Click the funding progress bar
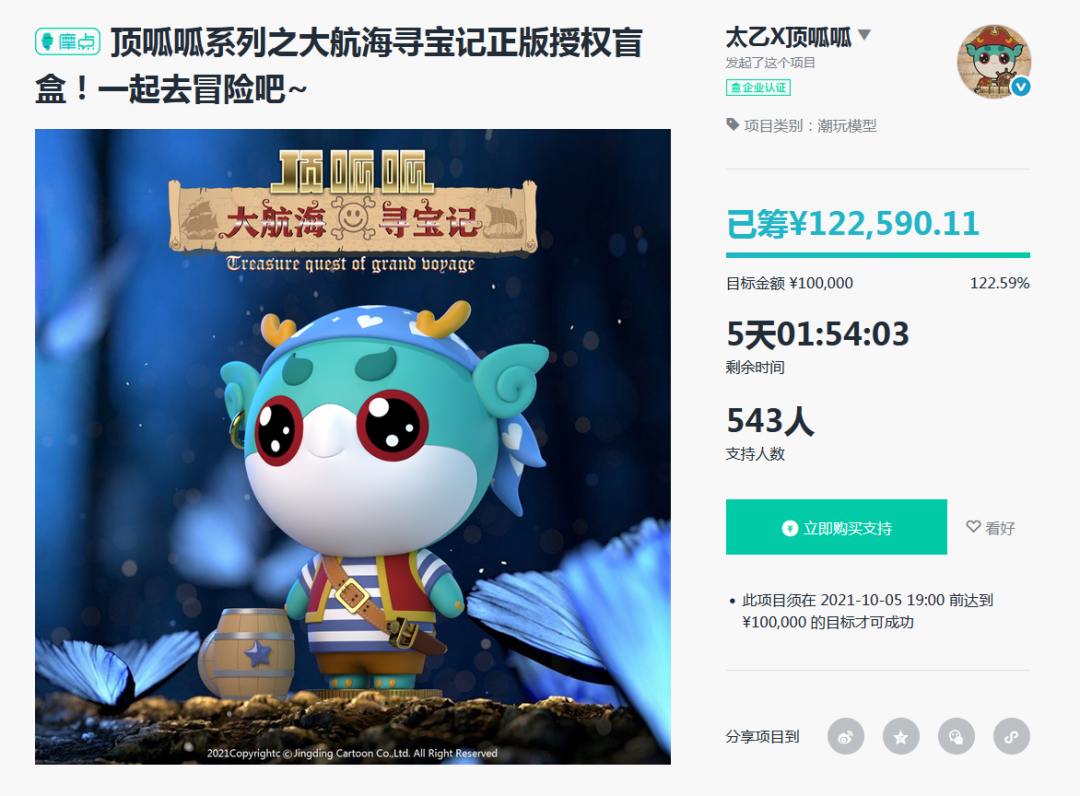Screen dimensions: 1080x796 coord(878,255)
